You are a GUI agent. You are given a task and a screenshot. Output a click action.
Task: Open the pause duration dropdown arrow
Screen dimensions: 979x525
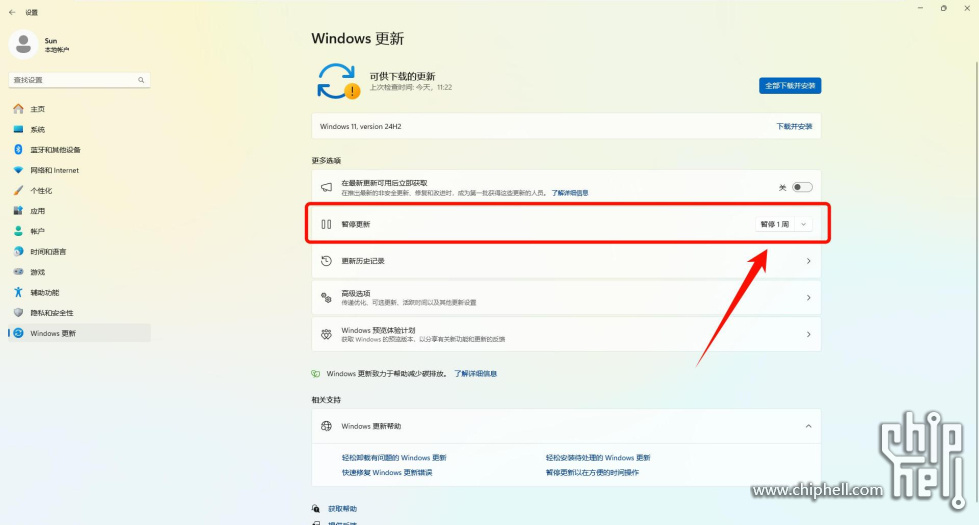pos(804,224)
